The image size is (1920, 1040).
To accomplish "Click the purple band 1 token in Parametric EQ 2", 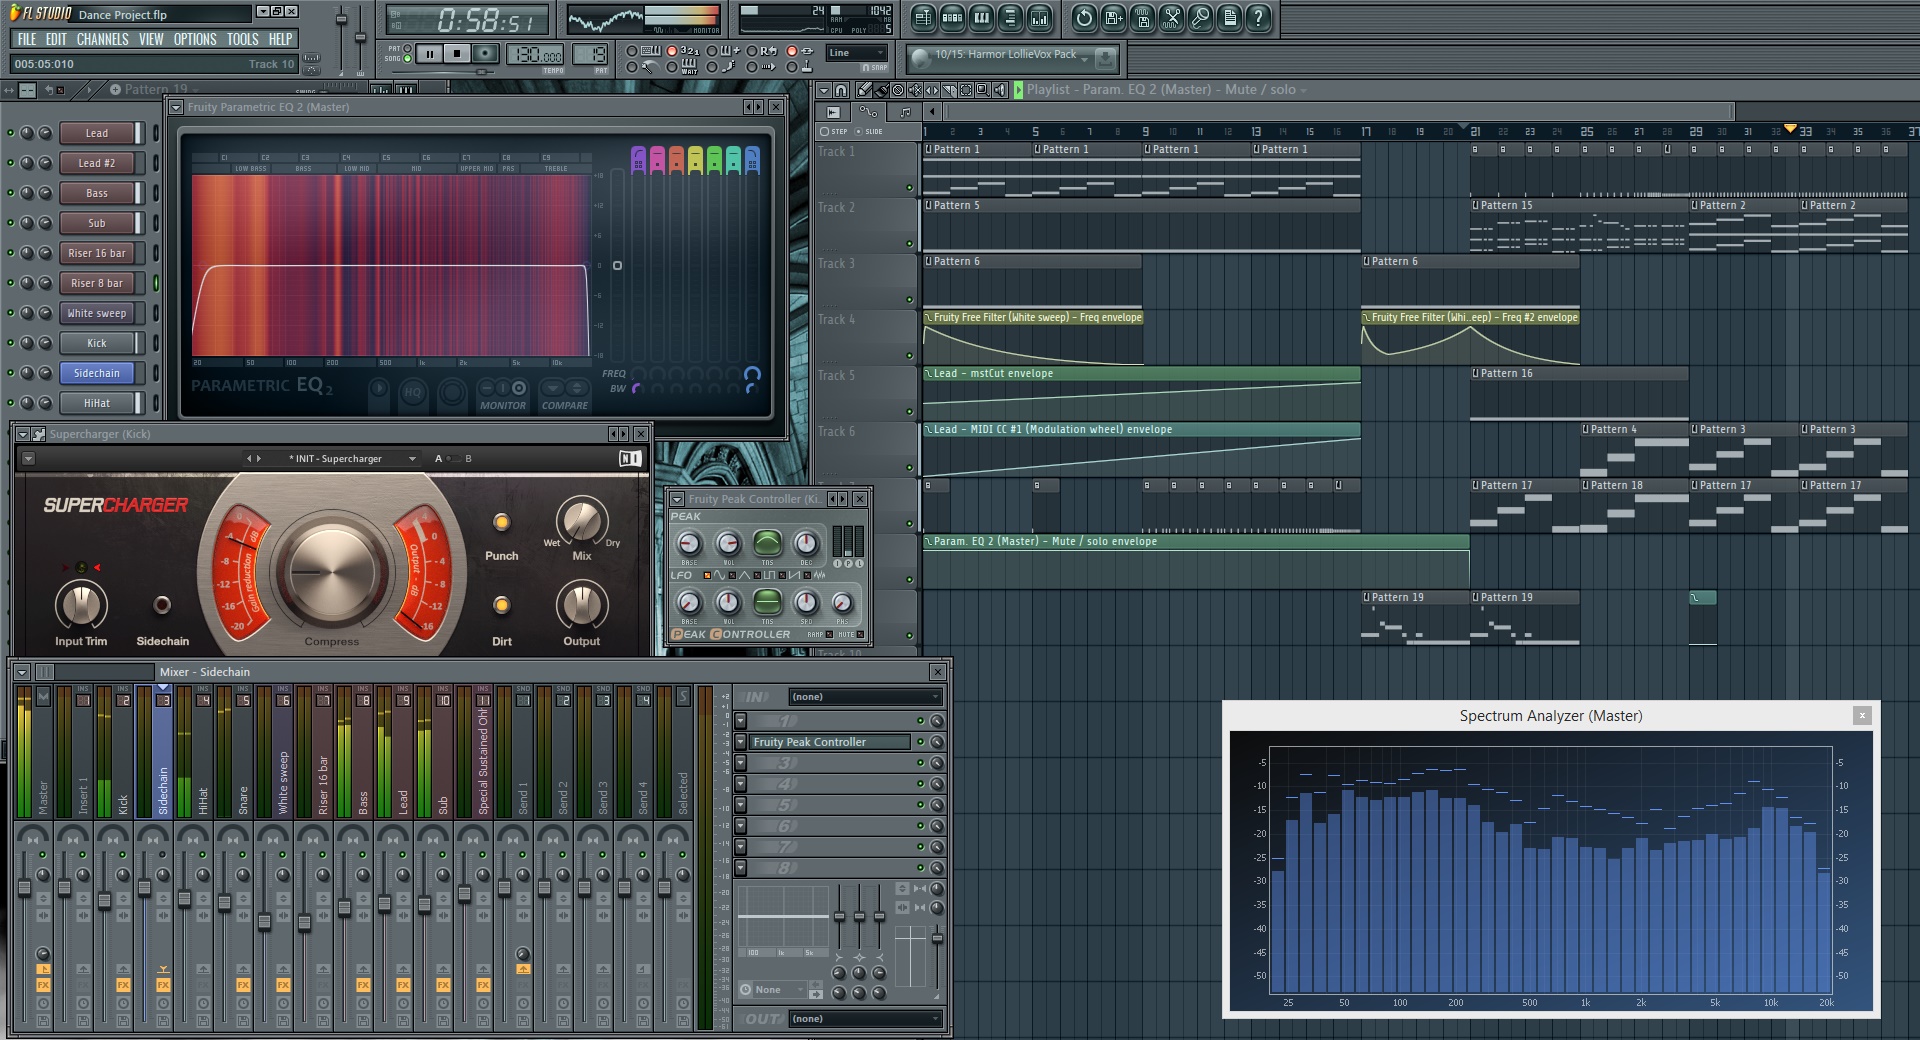I will 638,159.
